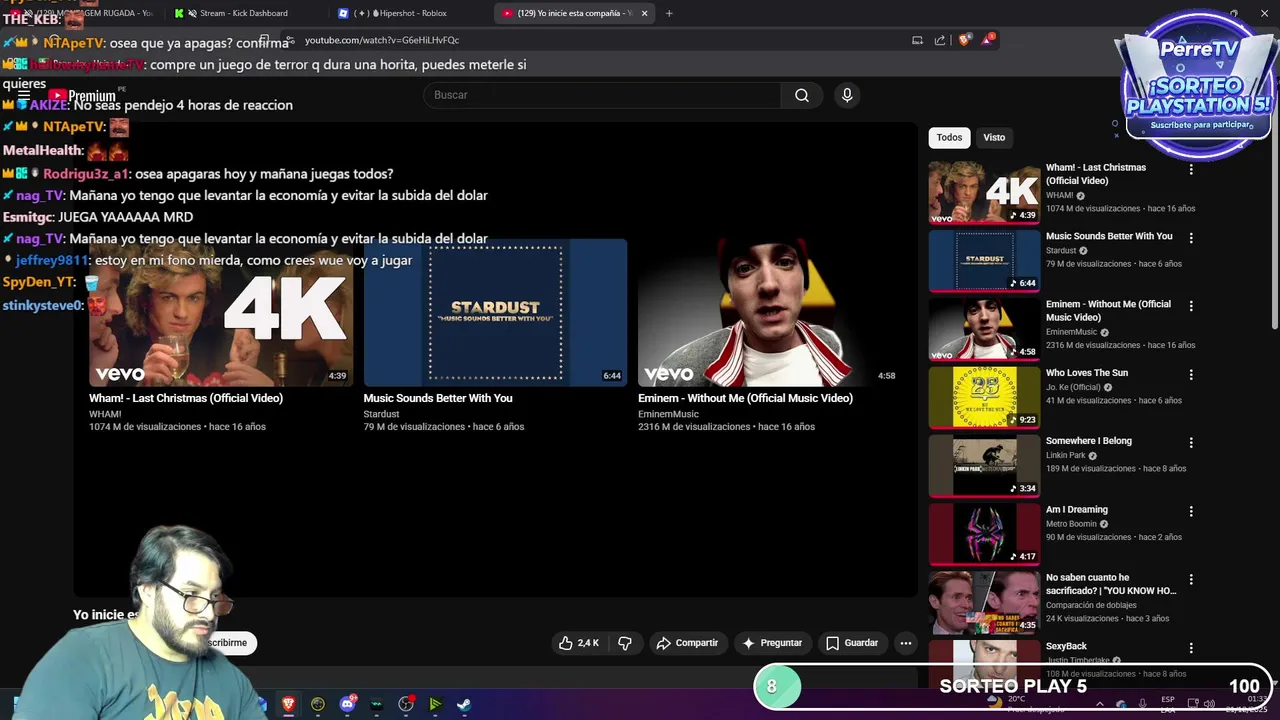Click the Brave Shields lion icon
This screenshot has height=720, width=1280.
click(x=965, y=40)
